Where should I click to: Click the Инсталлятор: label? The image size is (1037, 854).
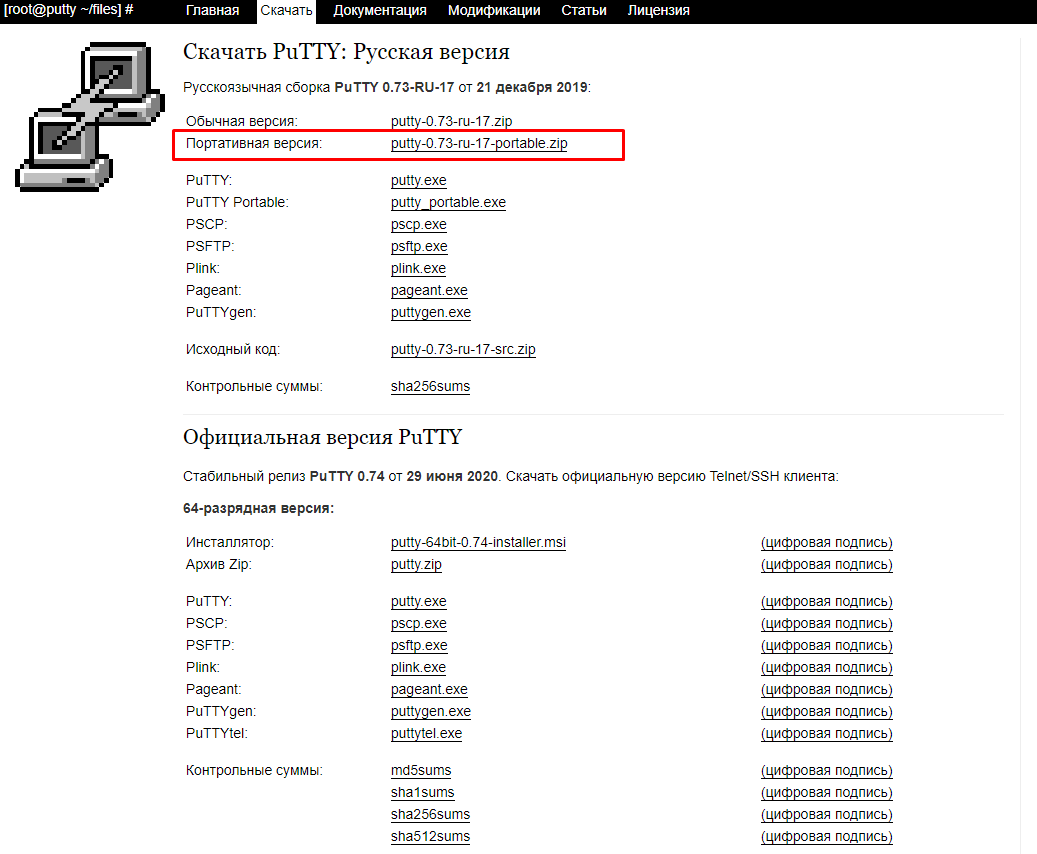click(229, 542)
